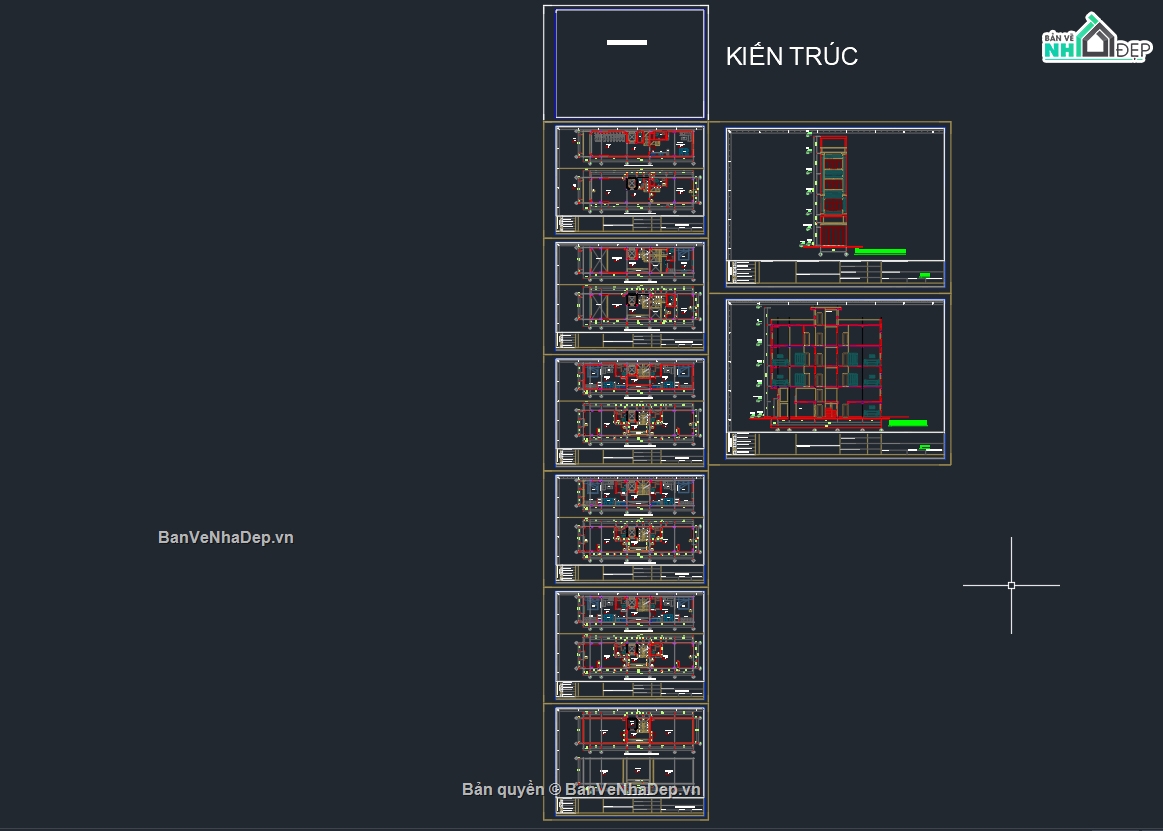
Task: Select the green bar beside the elevation drawing
Action: [880, 252]
